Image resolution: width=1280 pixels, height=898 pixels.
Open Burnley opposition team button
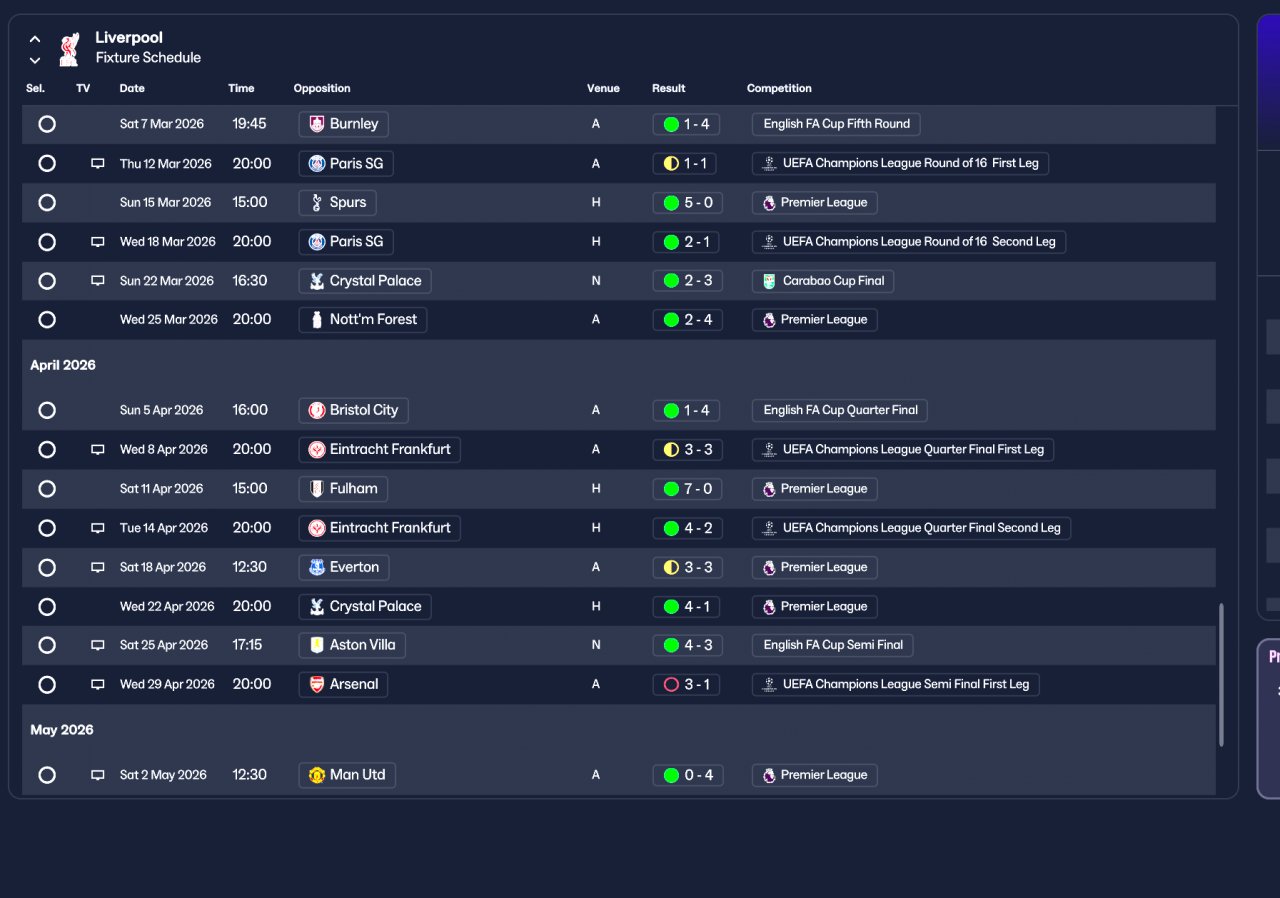pyautogui.click(x=343, y=124)
